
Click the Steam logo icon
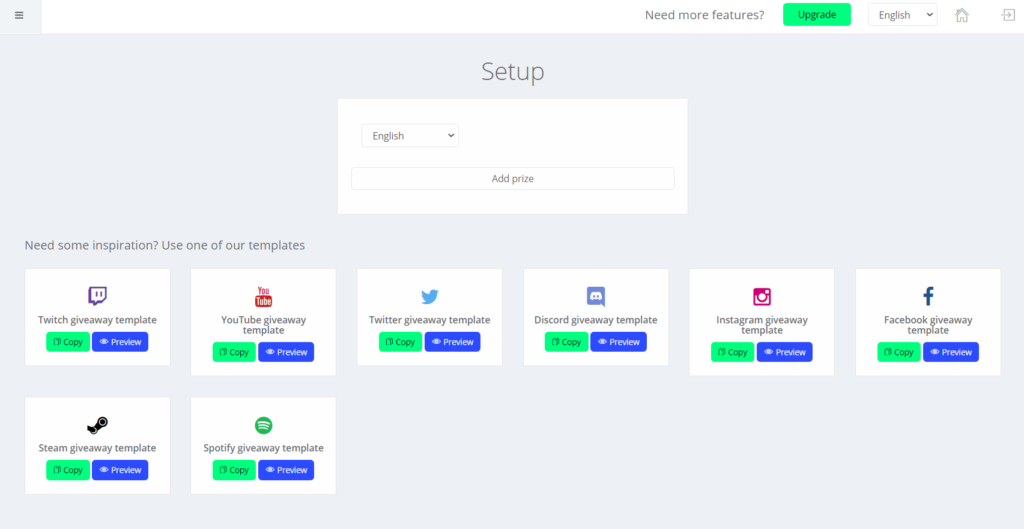click(97, 425)
